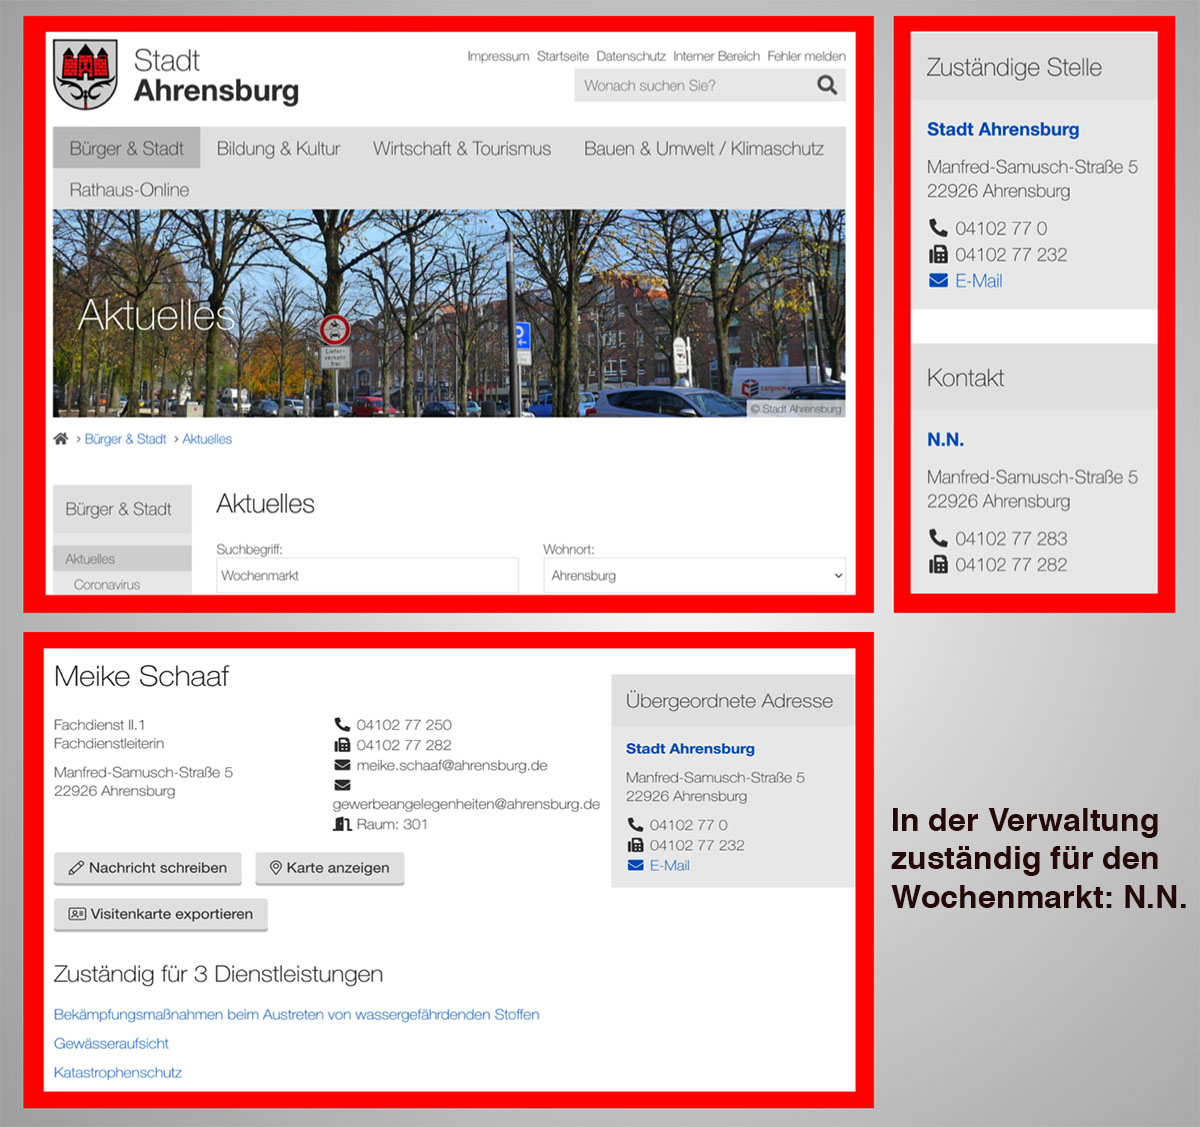The width and height of the screenshot is (1200, 1127).
Task: Click the Nachricht schreiben button
Action: (x=148, y=868)
